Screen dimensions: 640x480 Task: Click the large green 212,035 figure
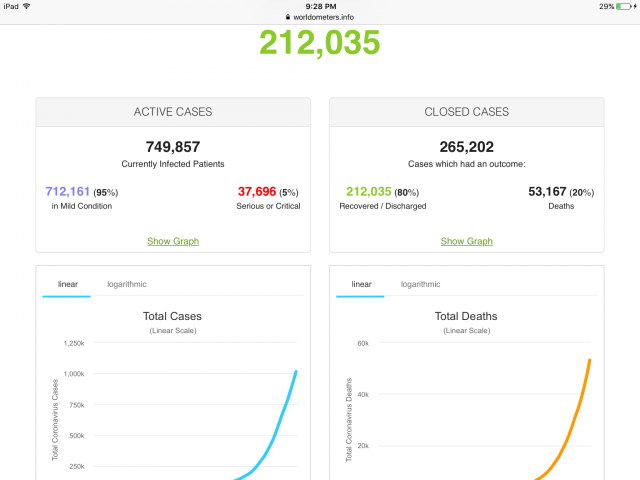click(x=320, y=42)
